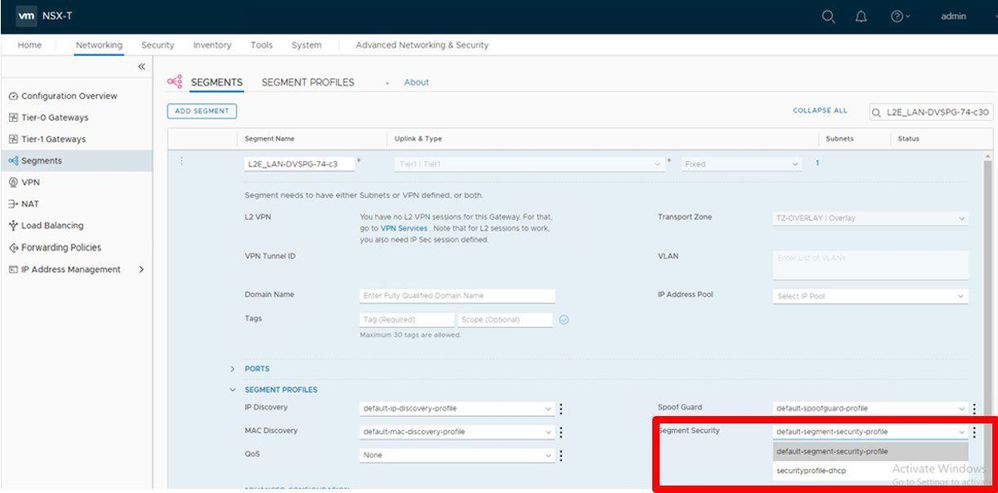This screenshot has width=998, height=493.
Task: Click the Domain Name input field
Action: pos(457,296)
